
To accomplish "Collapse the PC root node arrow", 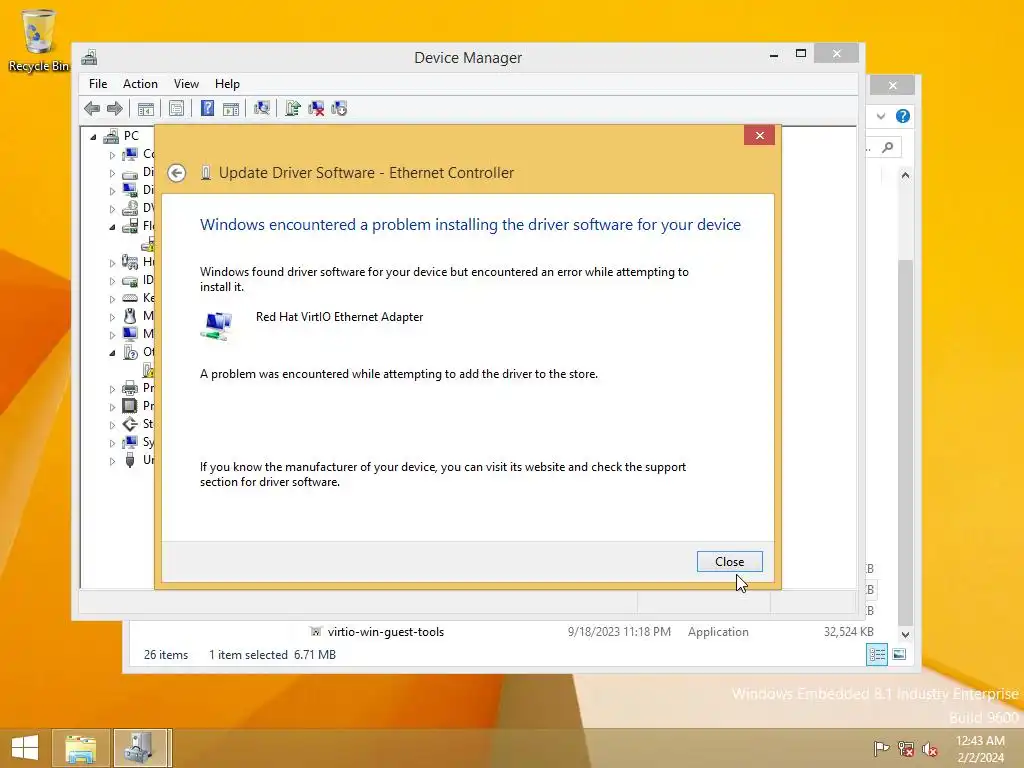I will pos(93,137).
